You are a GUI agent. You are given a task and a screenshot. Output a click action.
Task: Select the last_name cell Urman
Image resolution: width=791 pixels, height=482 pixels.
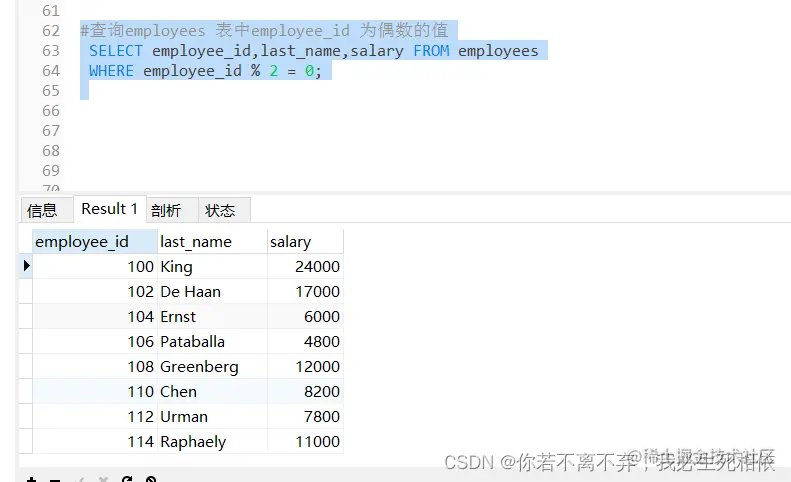click(212, 416)
